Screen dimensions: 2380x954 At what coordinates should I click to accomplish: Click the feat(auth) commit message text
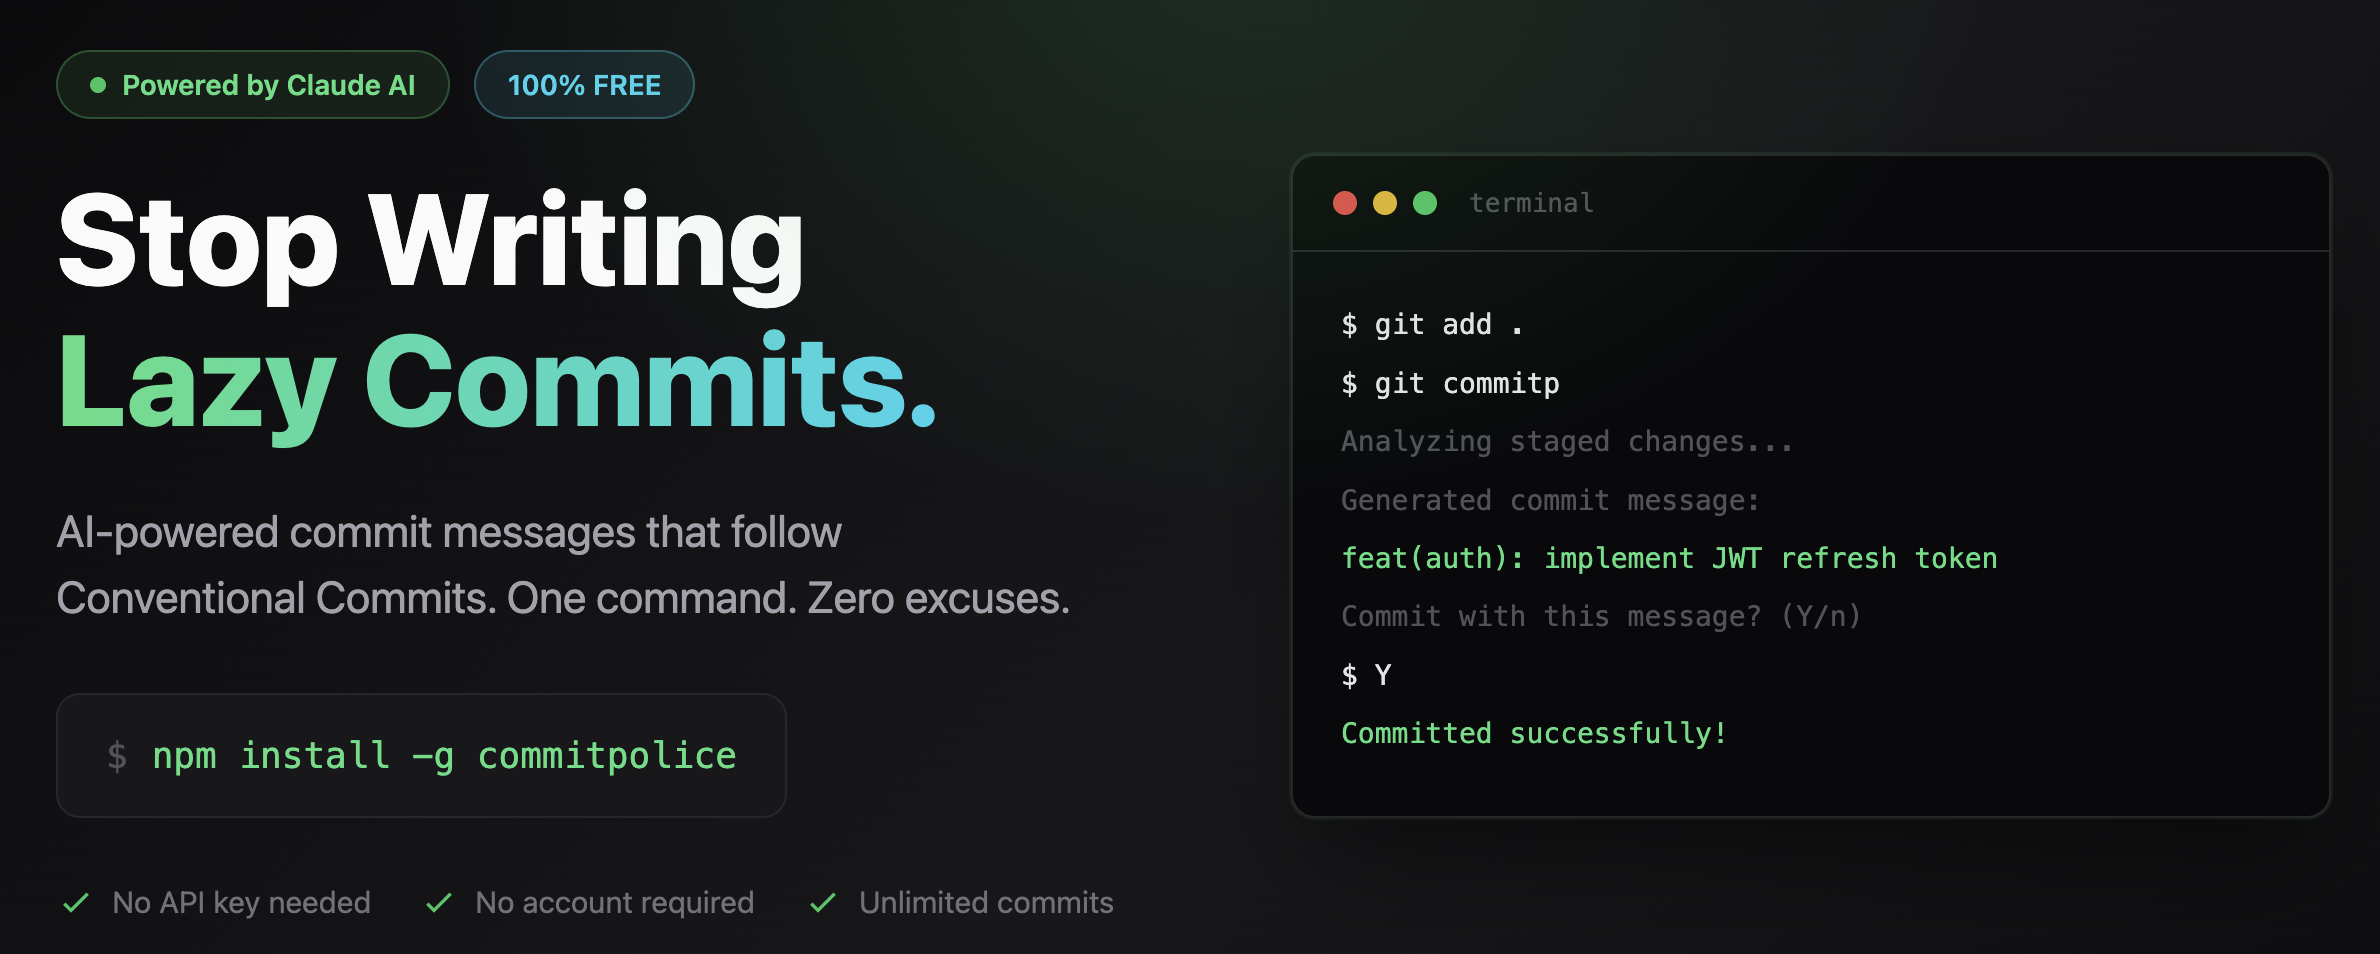(x=1669, y=557)
